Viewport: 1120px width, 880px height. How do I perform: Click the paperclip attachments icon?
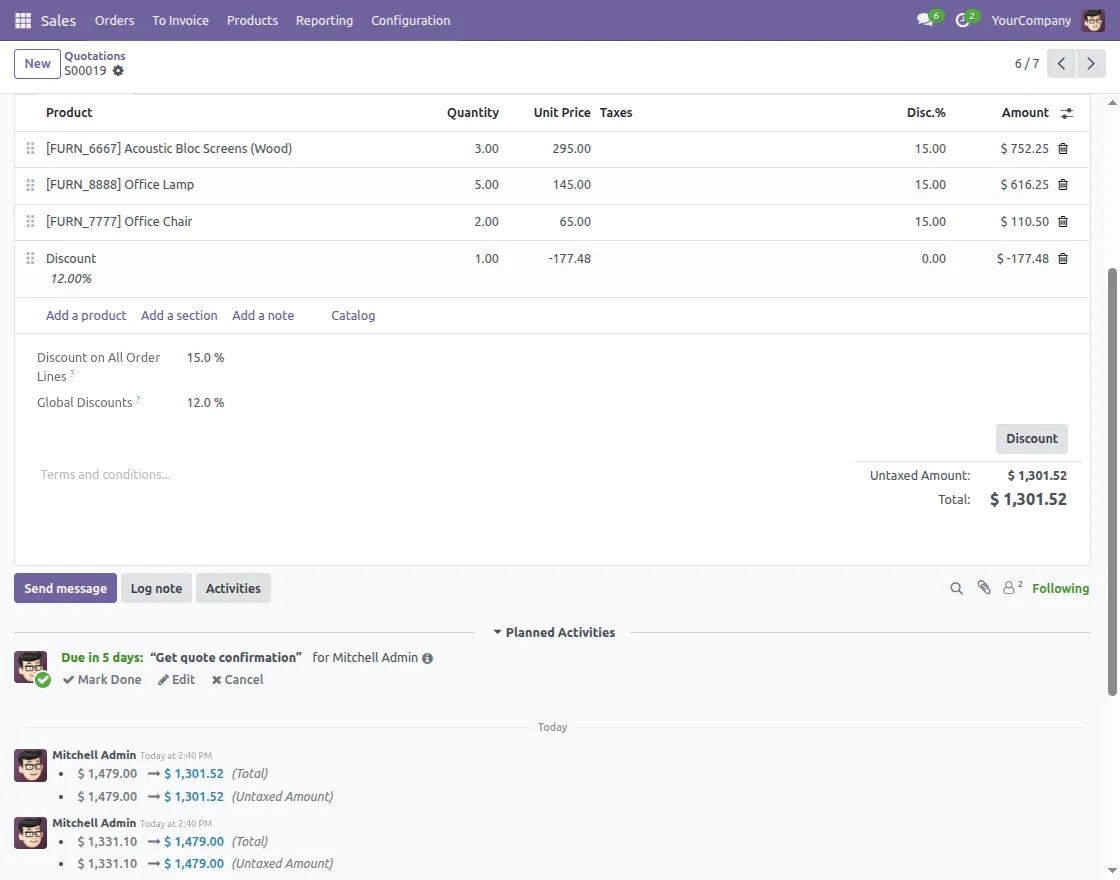(x=984, y=588)
